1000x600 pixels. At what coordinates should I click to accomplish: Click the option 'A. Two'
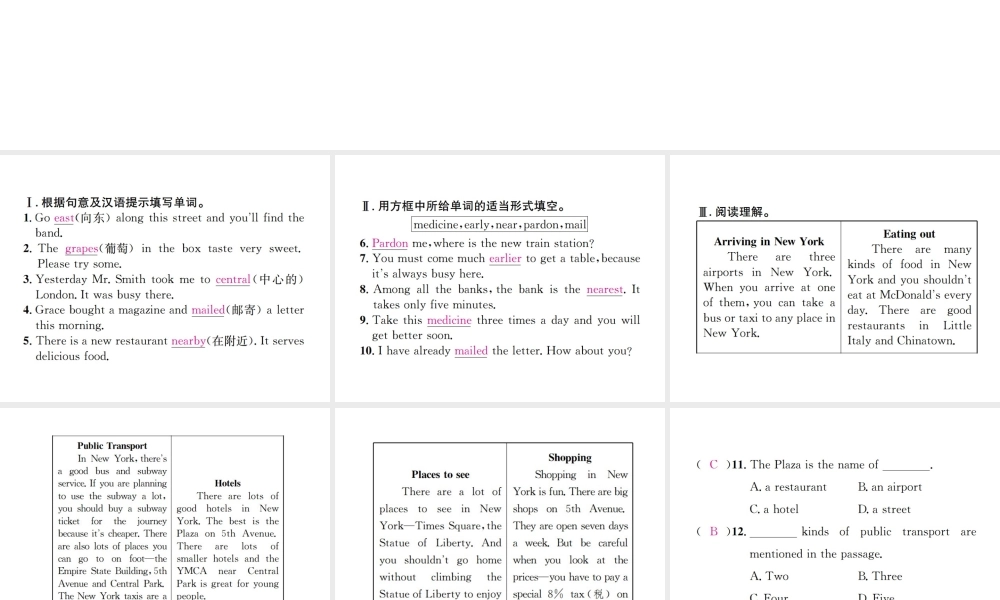(768, 576)
